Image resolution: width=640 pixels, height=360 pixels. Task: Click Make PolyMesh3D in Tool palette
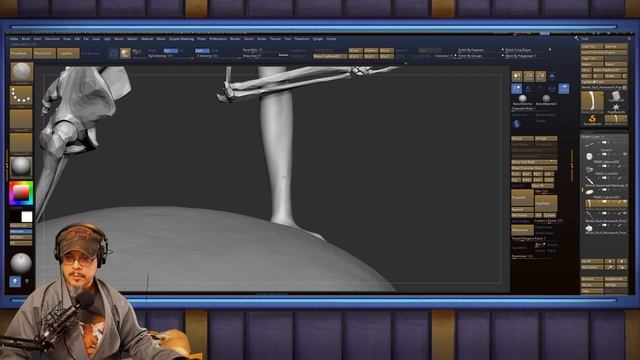tap(609, 70)
